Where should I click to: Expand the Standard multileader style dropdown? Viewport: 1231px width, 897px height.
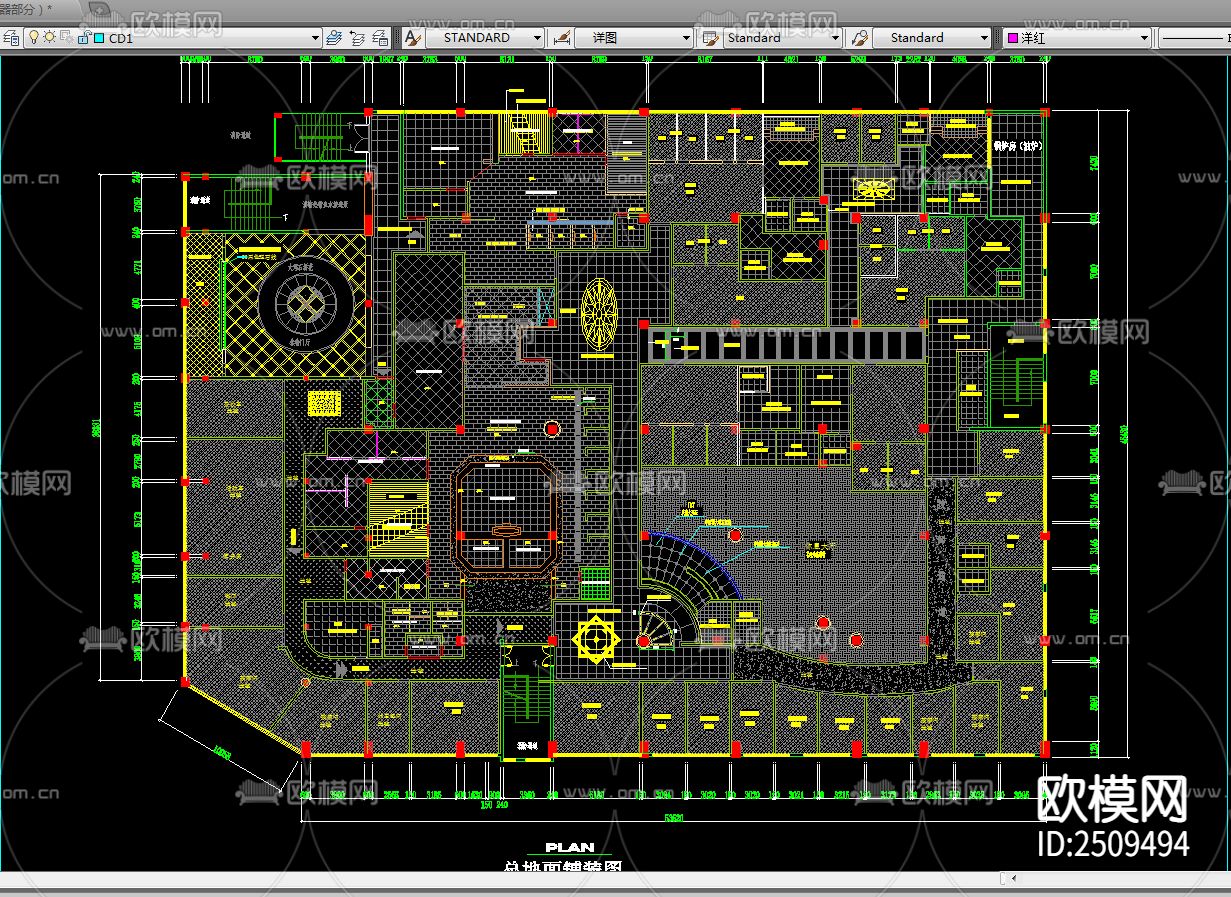click(983, 38)
